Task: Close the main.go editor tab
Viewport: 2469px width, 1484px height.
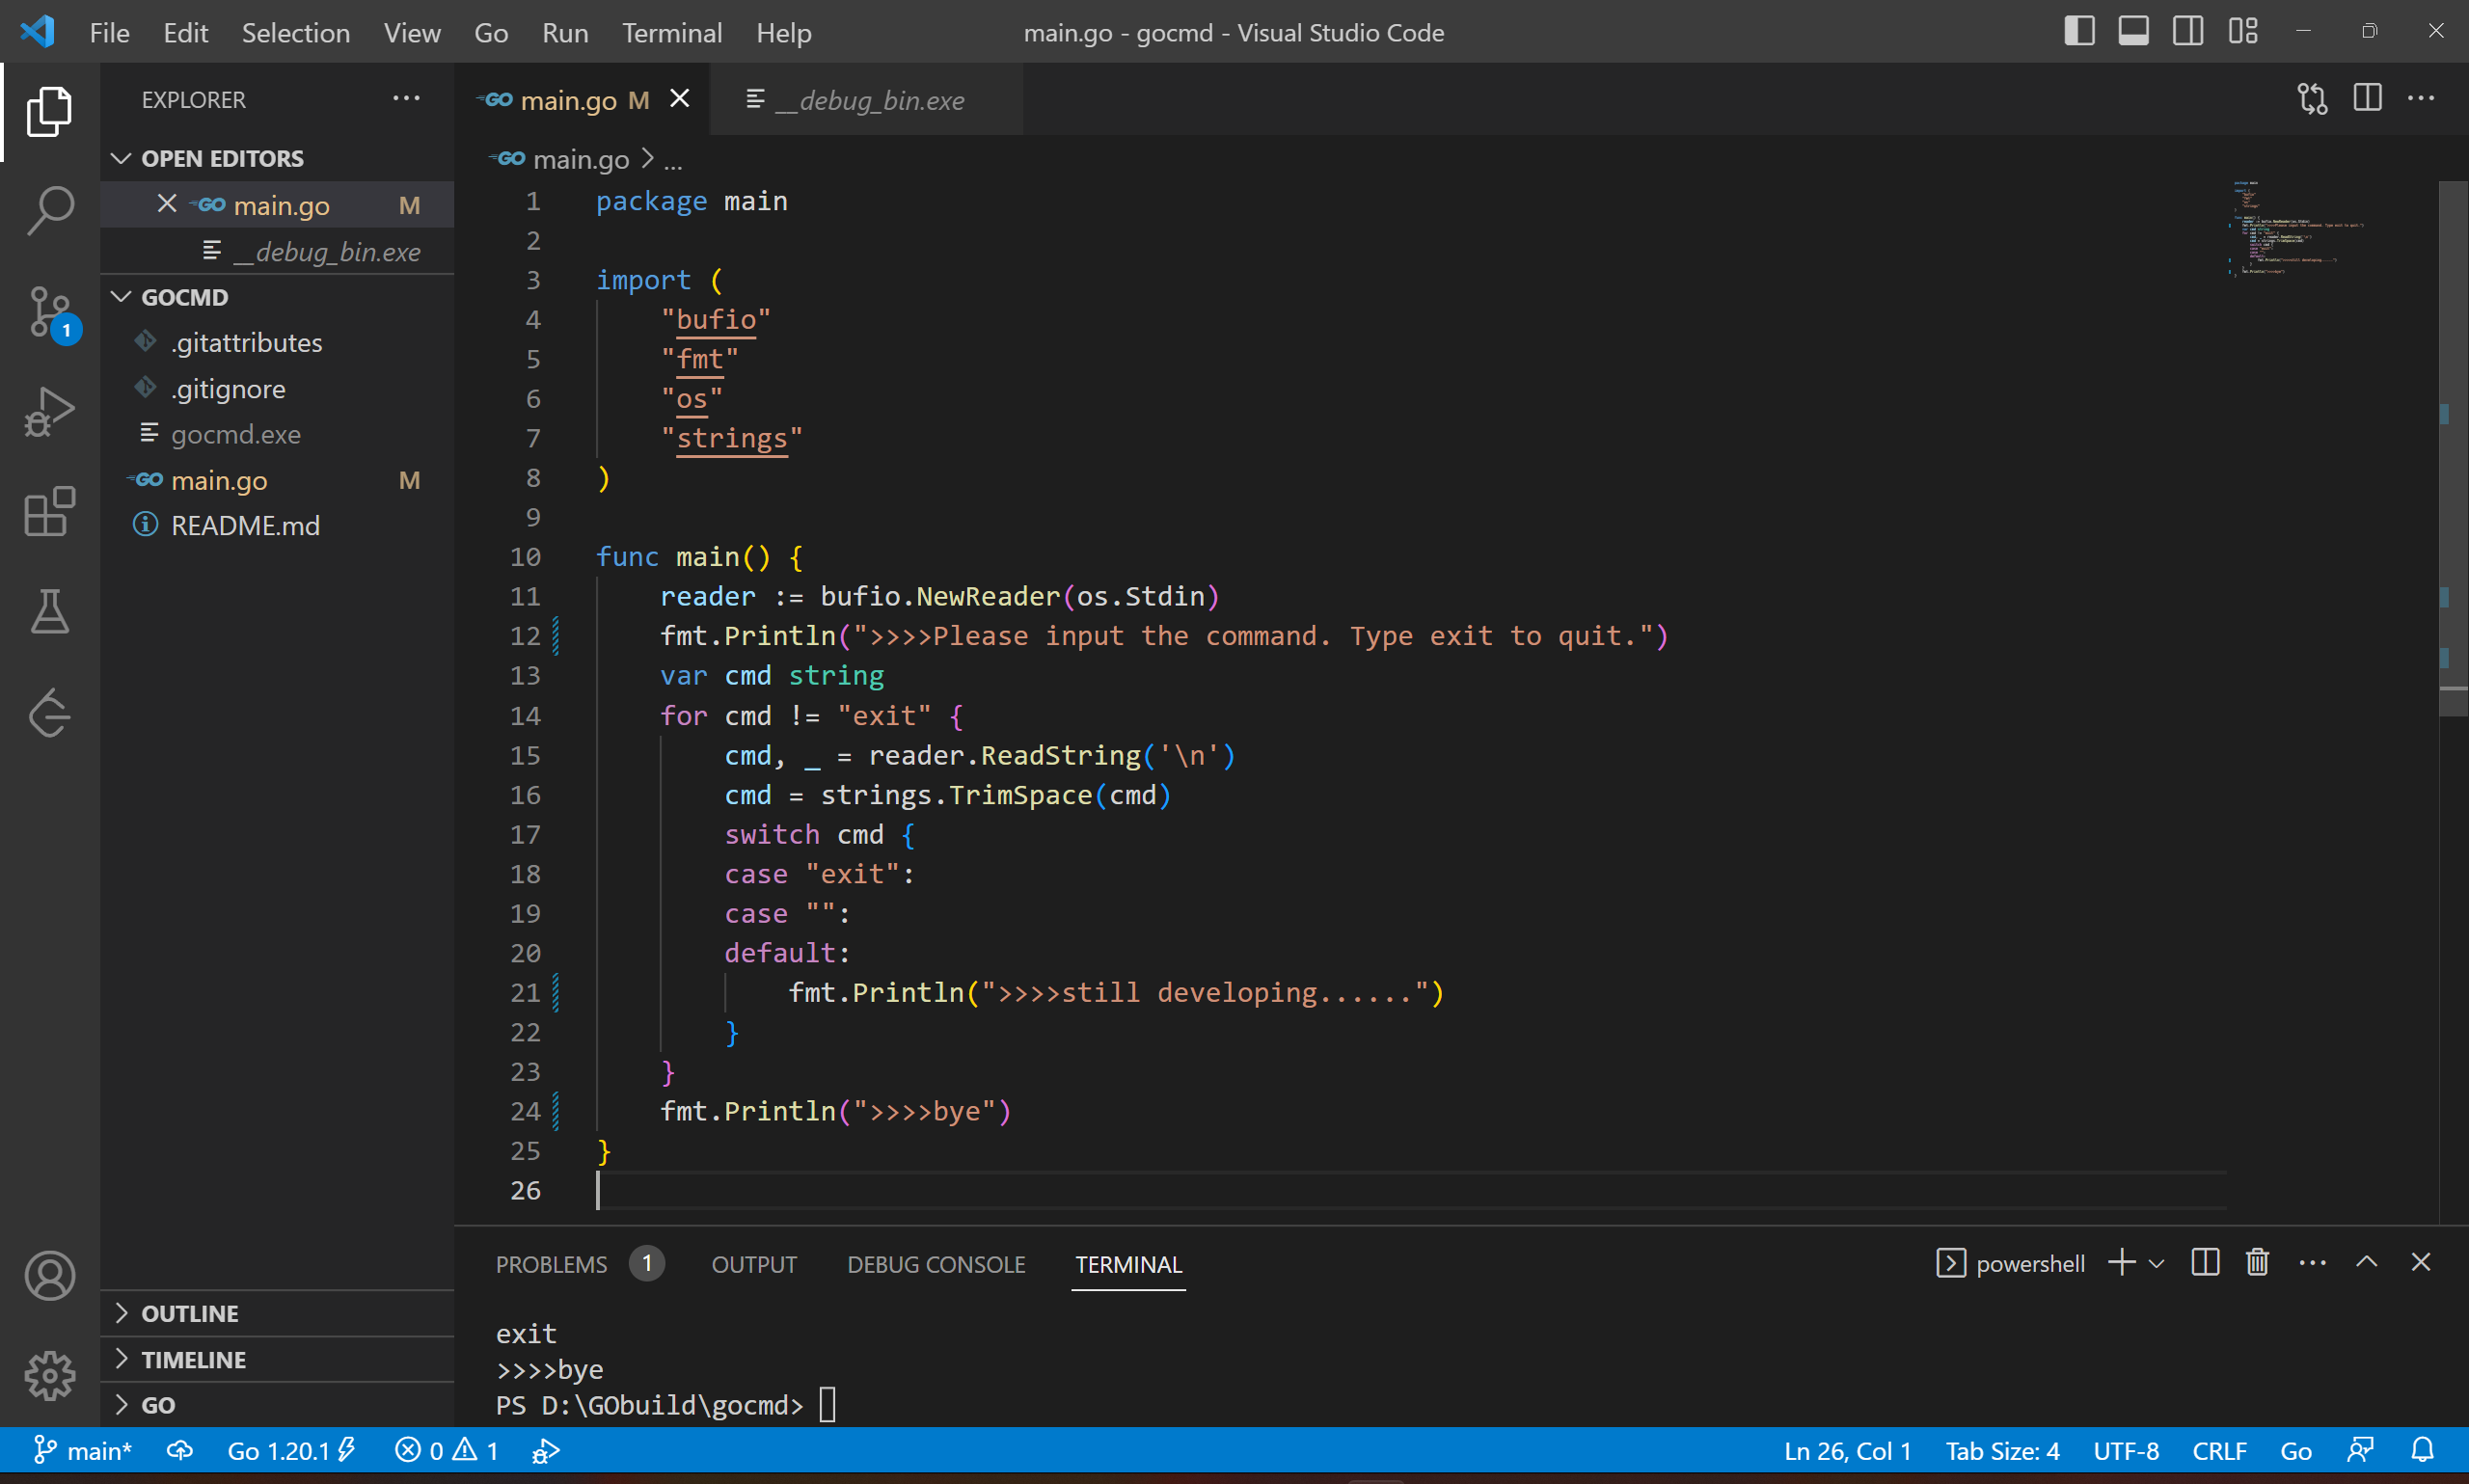Action: tap(680, 98)
